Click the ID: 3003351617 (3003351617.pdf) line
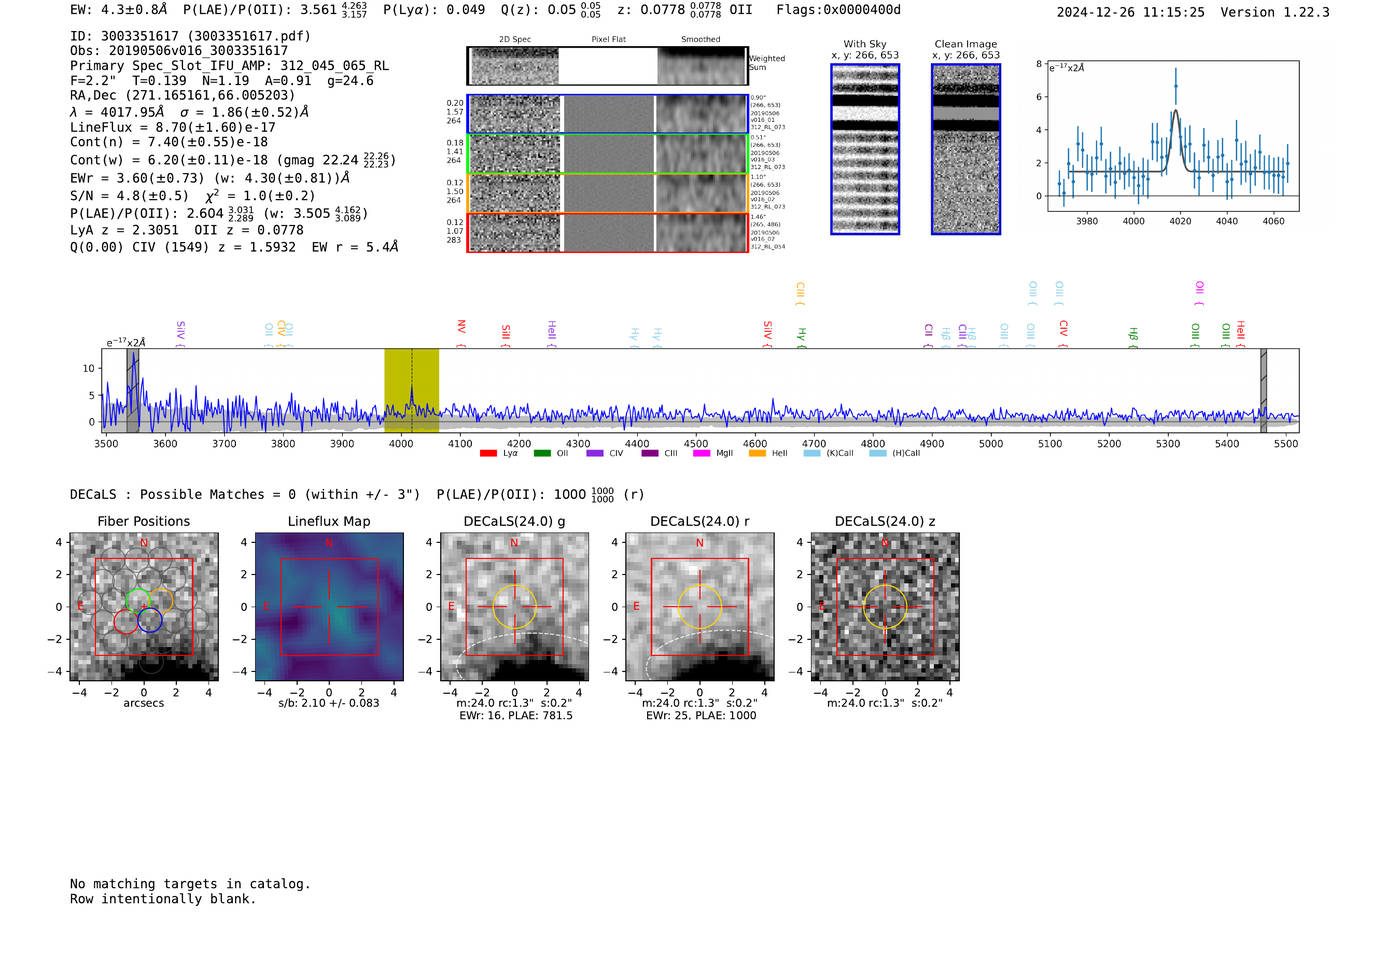Viewport: 1400px width, 953px height. [x=190, y=36]
